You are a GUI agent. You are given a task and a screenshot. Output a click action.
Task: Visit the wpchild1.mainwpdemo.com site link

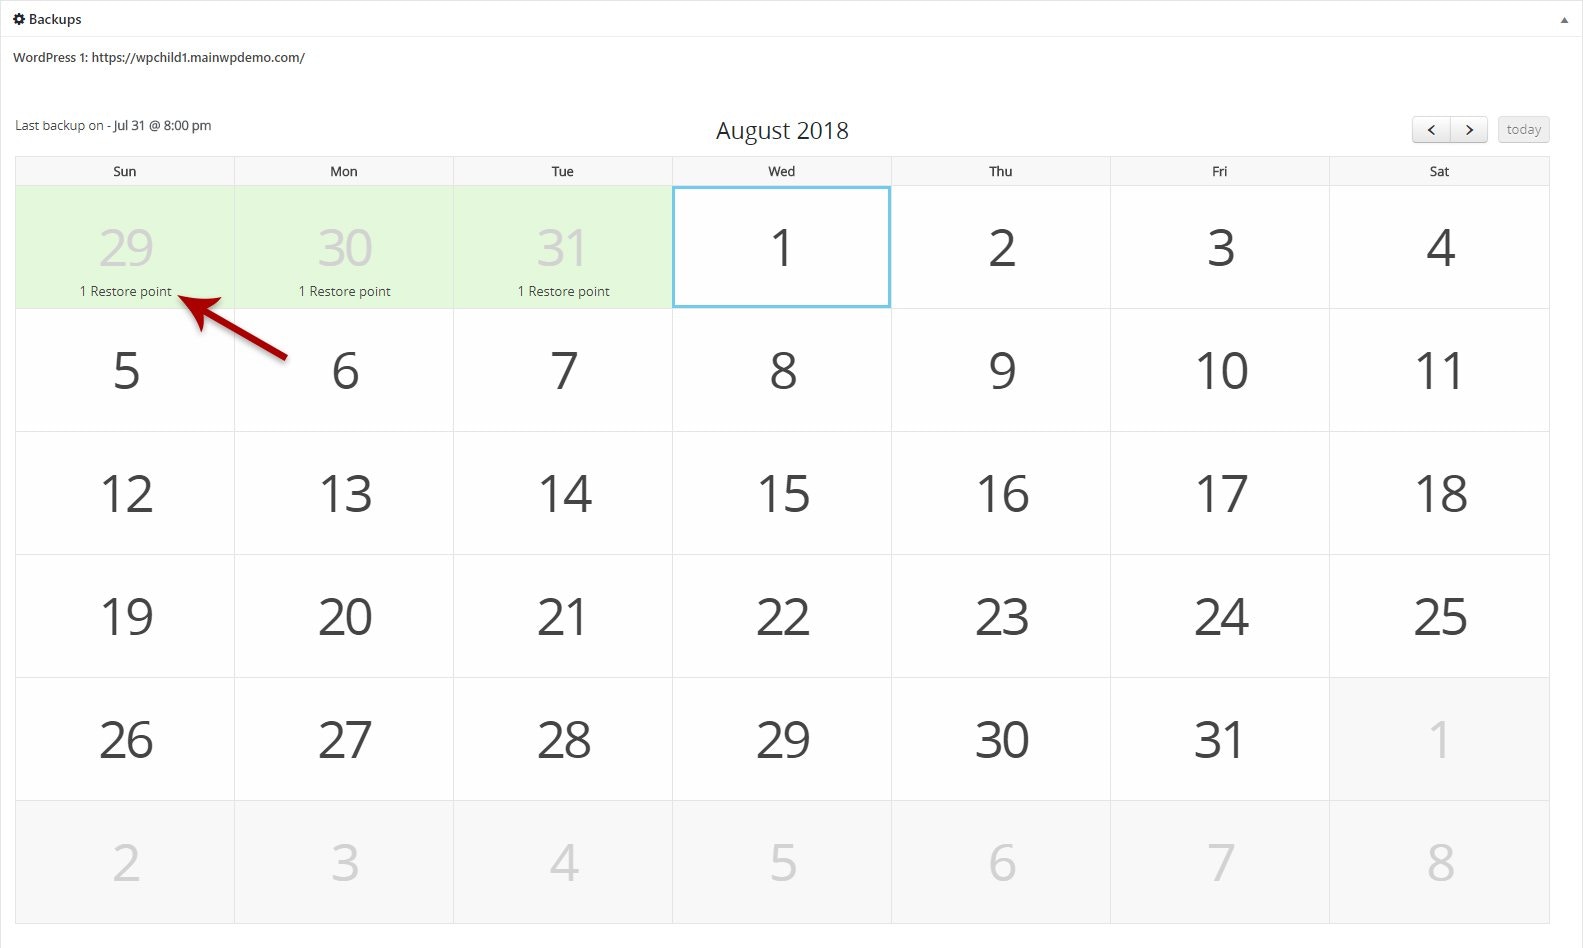[197, 57]
